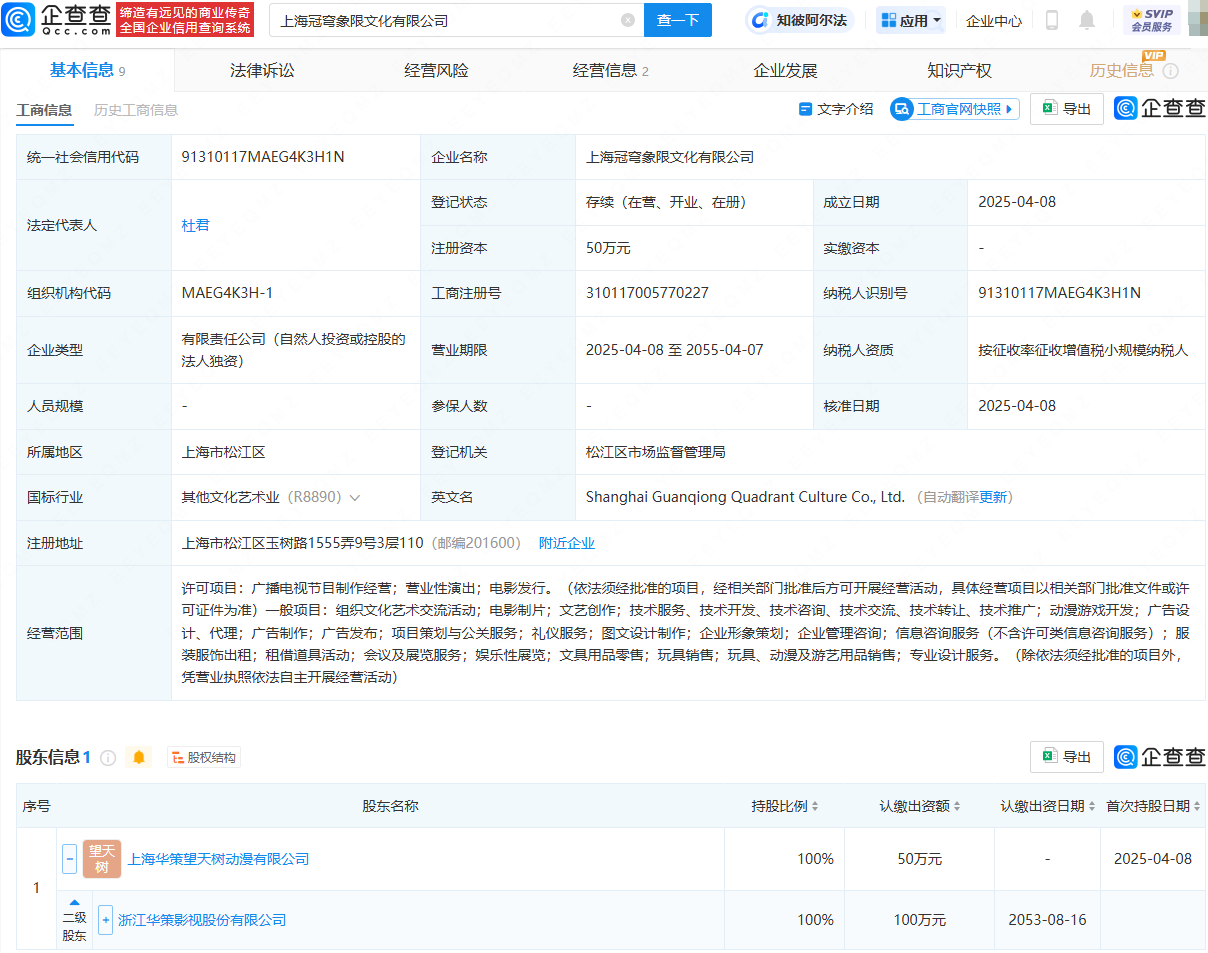Click legal representative link 杜君
Viewport: 1208px width, 953px height.
(196, 225)
